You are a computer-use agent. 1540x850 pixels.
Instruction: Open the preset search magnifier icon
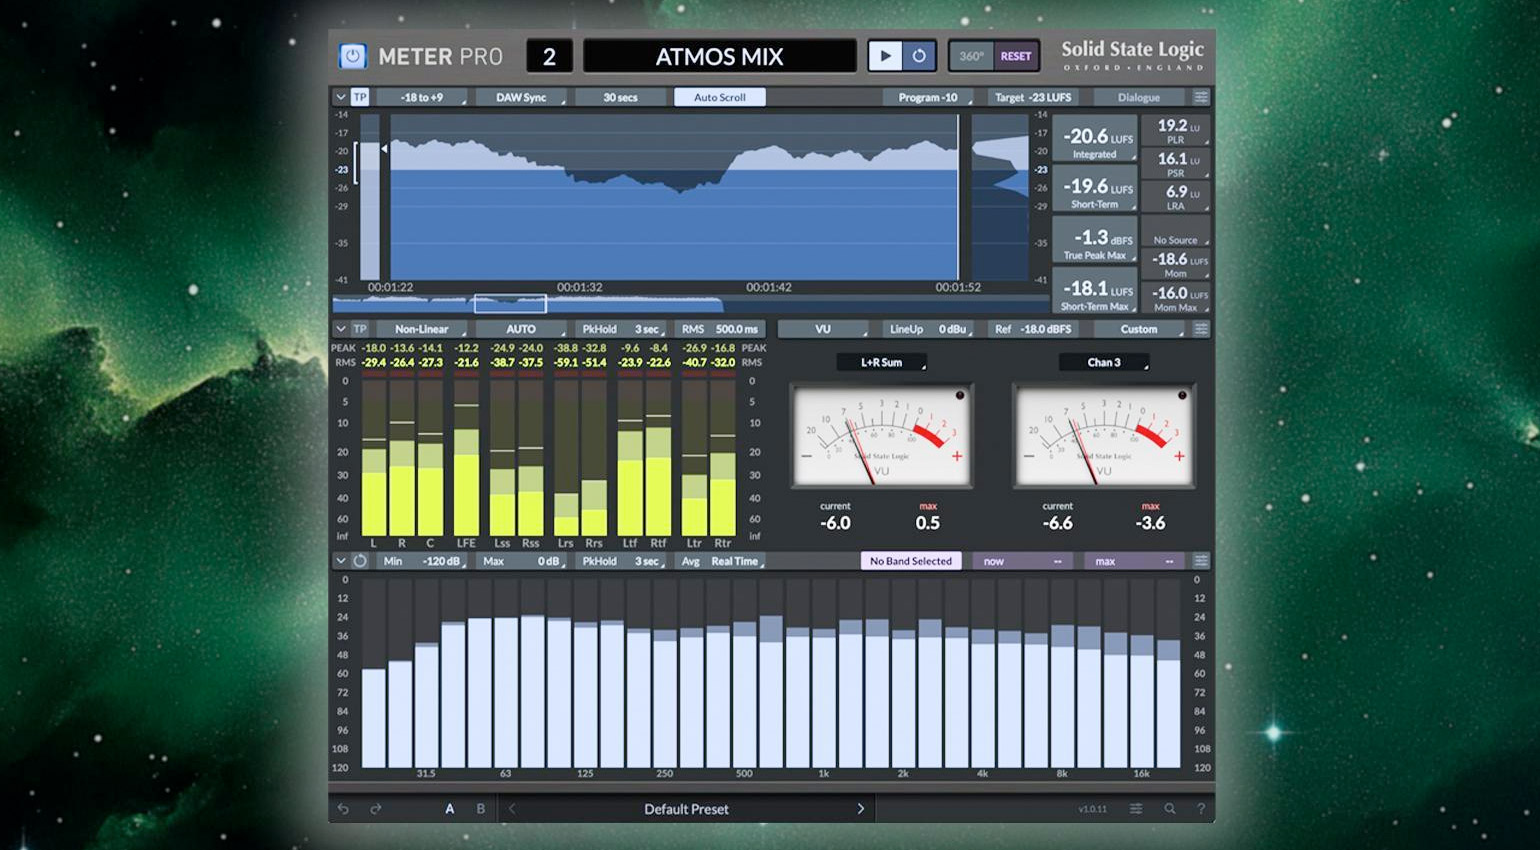pyautogui.click(x=1170, y=808)
